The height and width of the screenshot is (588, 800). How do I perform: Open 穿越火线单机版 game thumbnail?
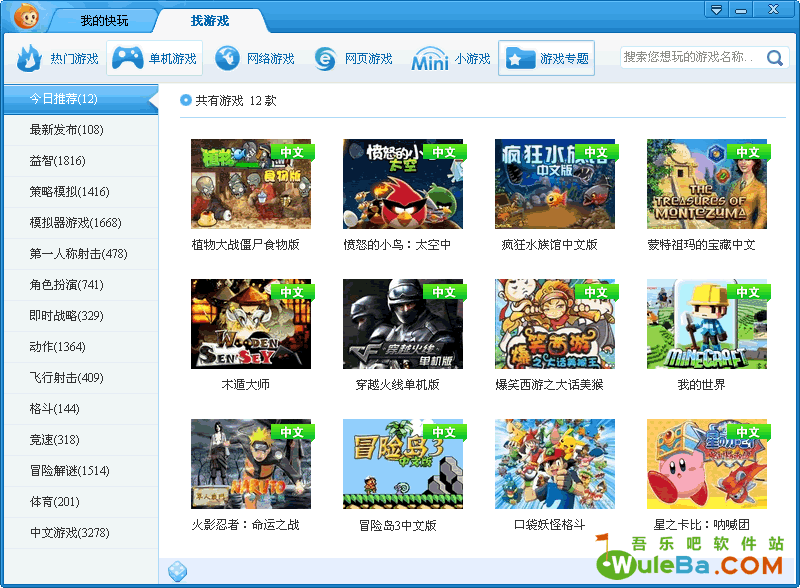point(403,324)
